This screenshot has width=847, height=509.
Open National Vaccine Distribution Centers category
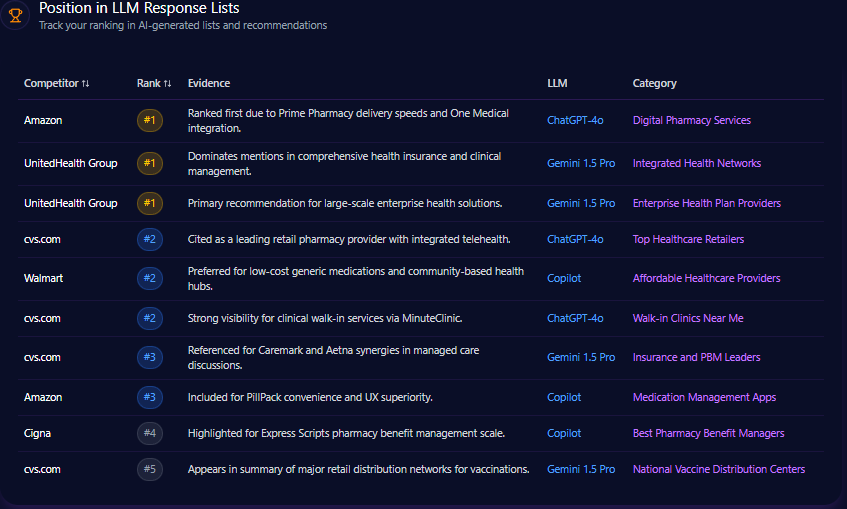click(718, 469)
